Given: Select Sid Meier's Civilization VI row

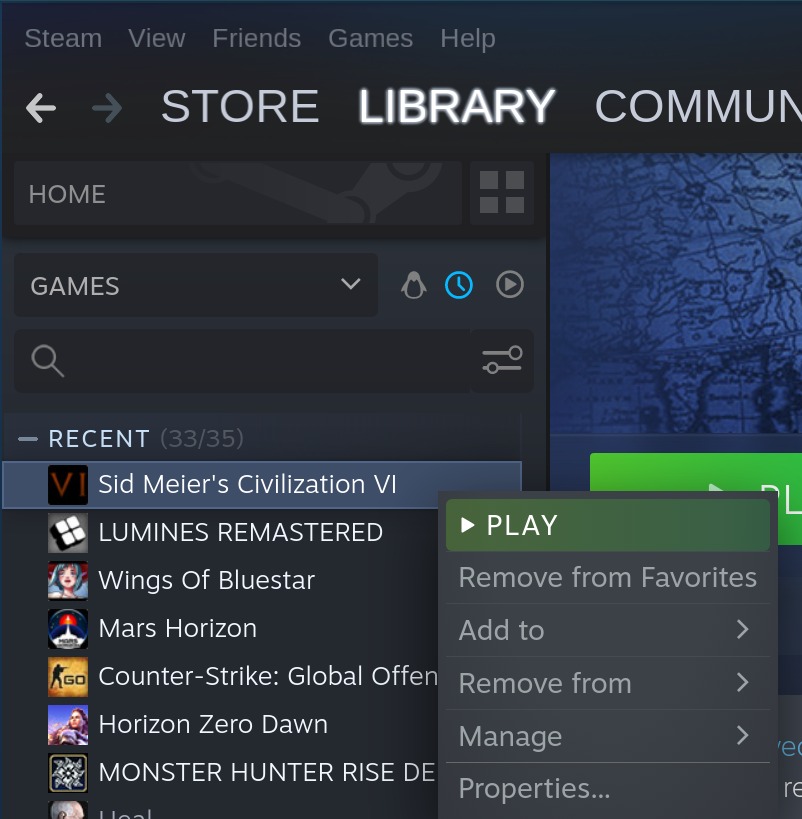Looking at the screenshot, I should pyautogui.click(x=262, y=485).
